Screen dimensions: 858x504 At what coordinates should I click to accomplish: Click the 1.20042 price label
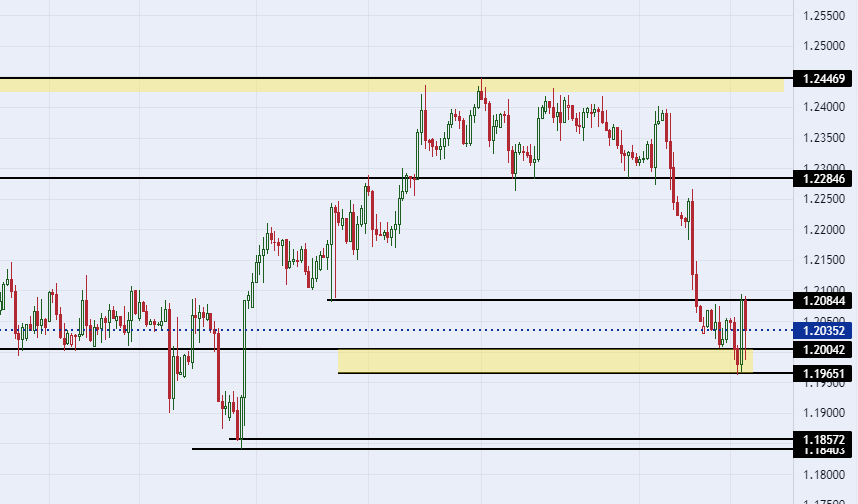pyautogui.click(x=822, y=350)
